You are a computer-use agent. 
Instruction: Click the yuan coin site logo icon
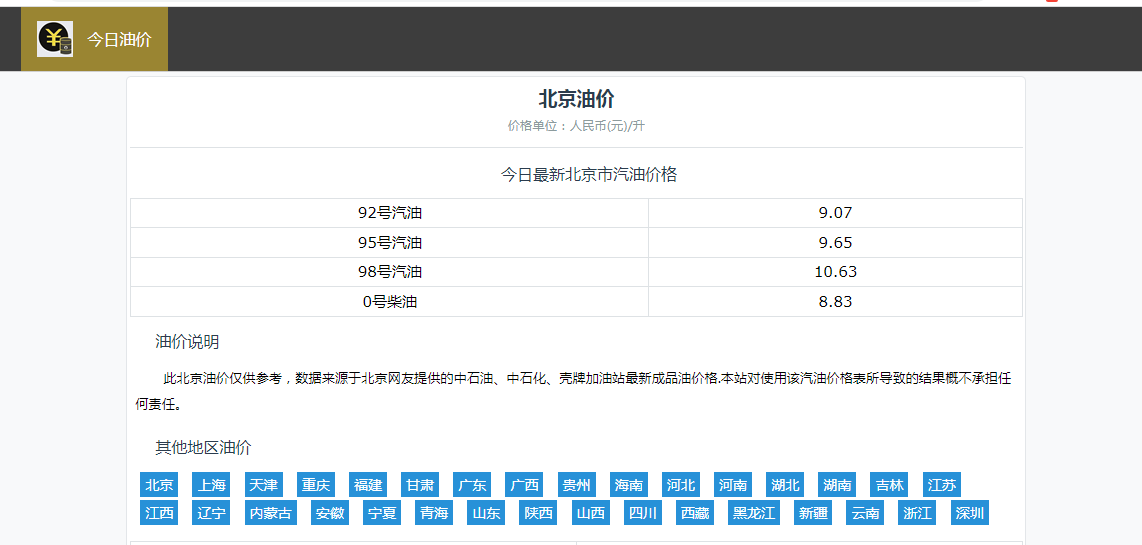(x=55, y=39)
